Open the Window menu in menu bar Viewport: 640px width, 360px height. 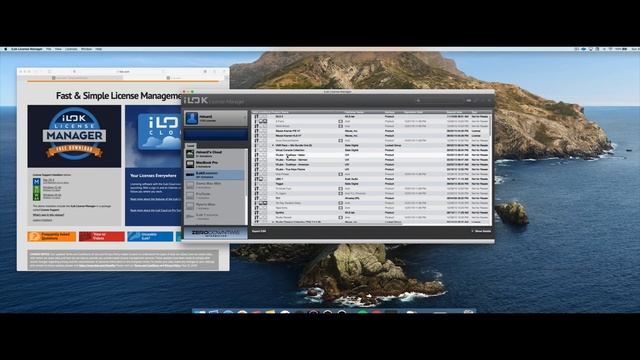[86, 49]
